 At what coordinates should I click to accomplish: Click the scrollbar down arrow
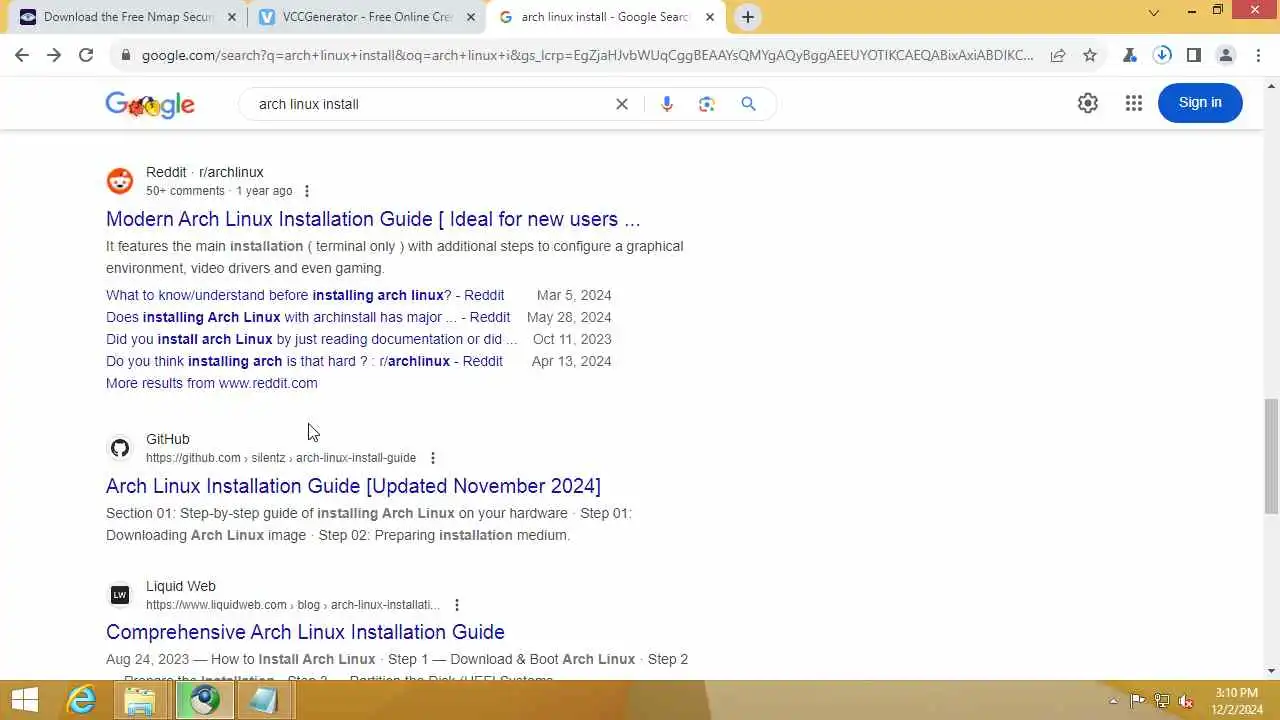[x=1271, y=671]
